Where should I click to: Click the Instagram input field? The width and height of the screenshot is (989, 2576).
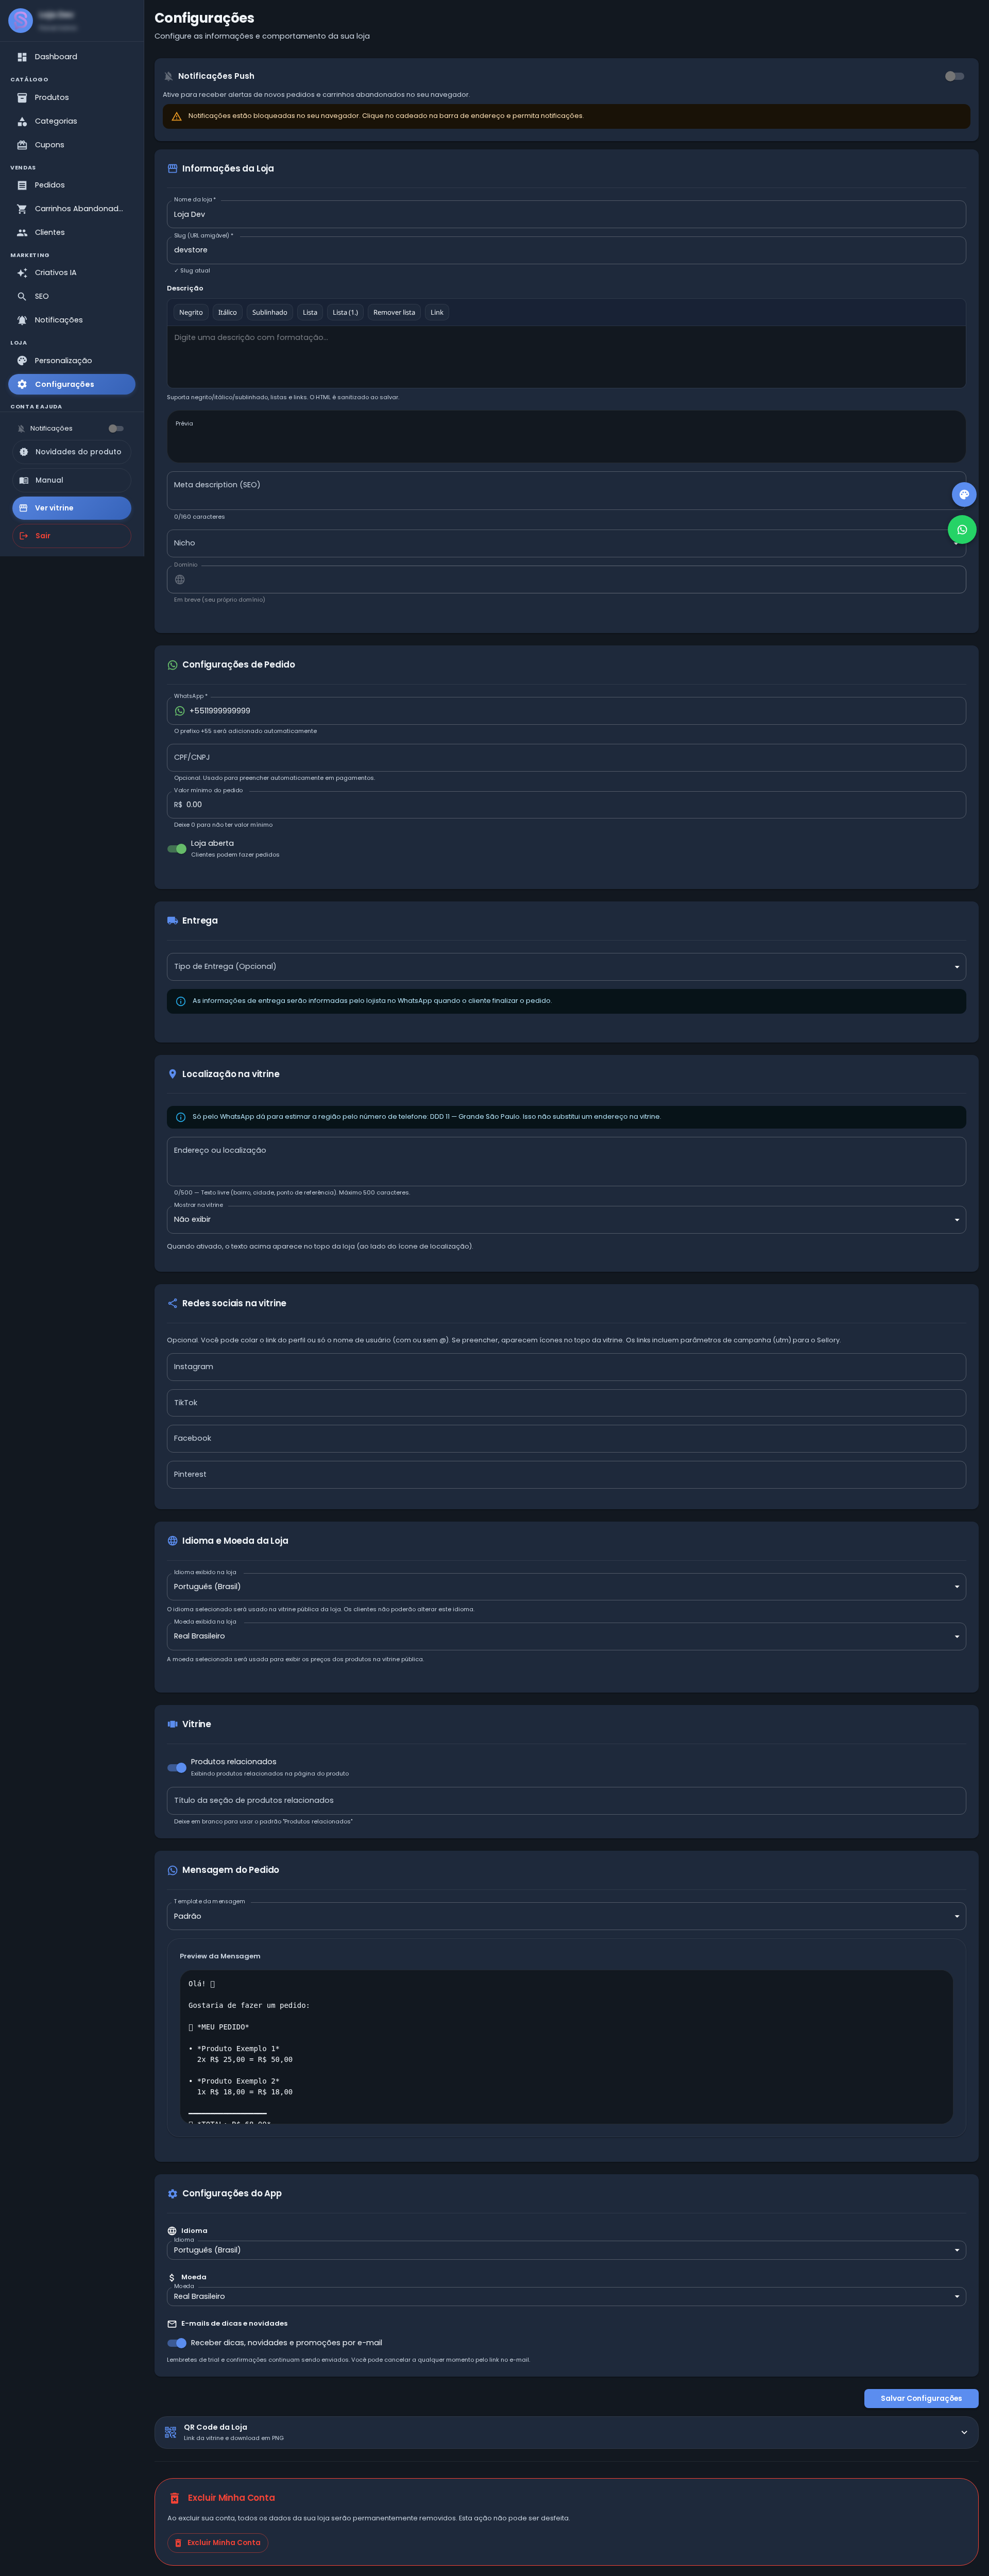click(566, 1367)
